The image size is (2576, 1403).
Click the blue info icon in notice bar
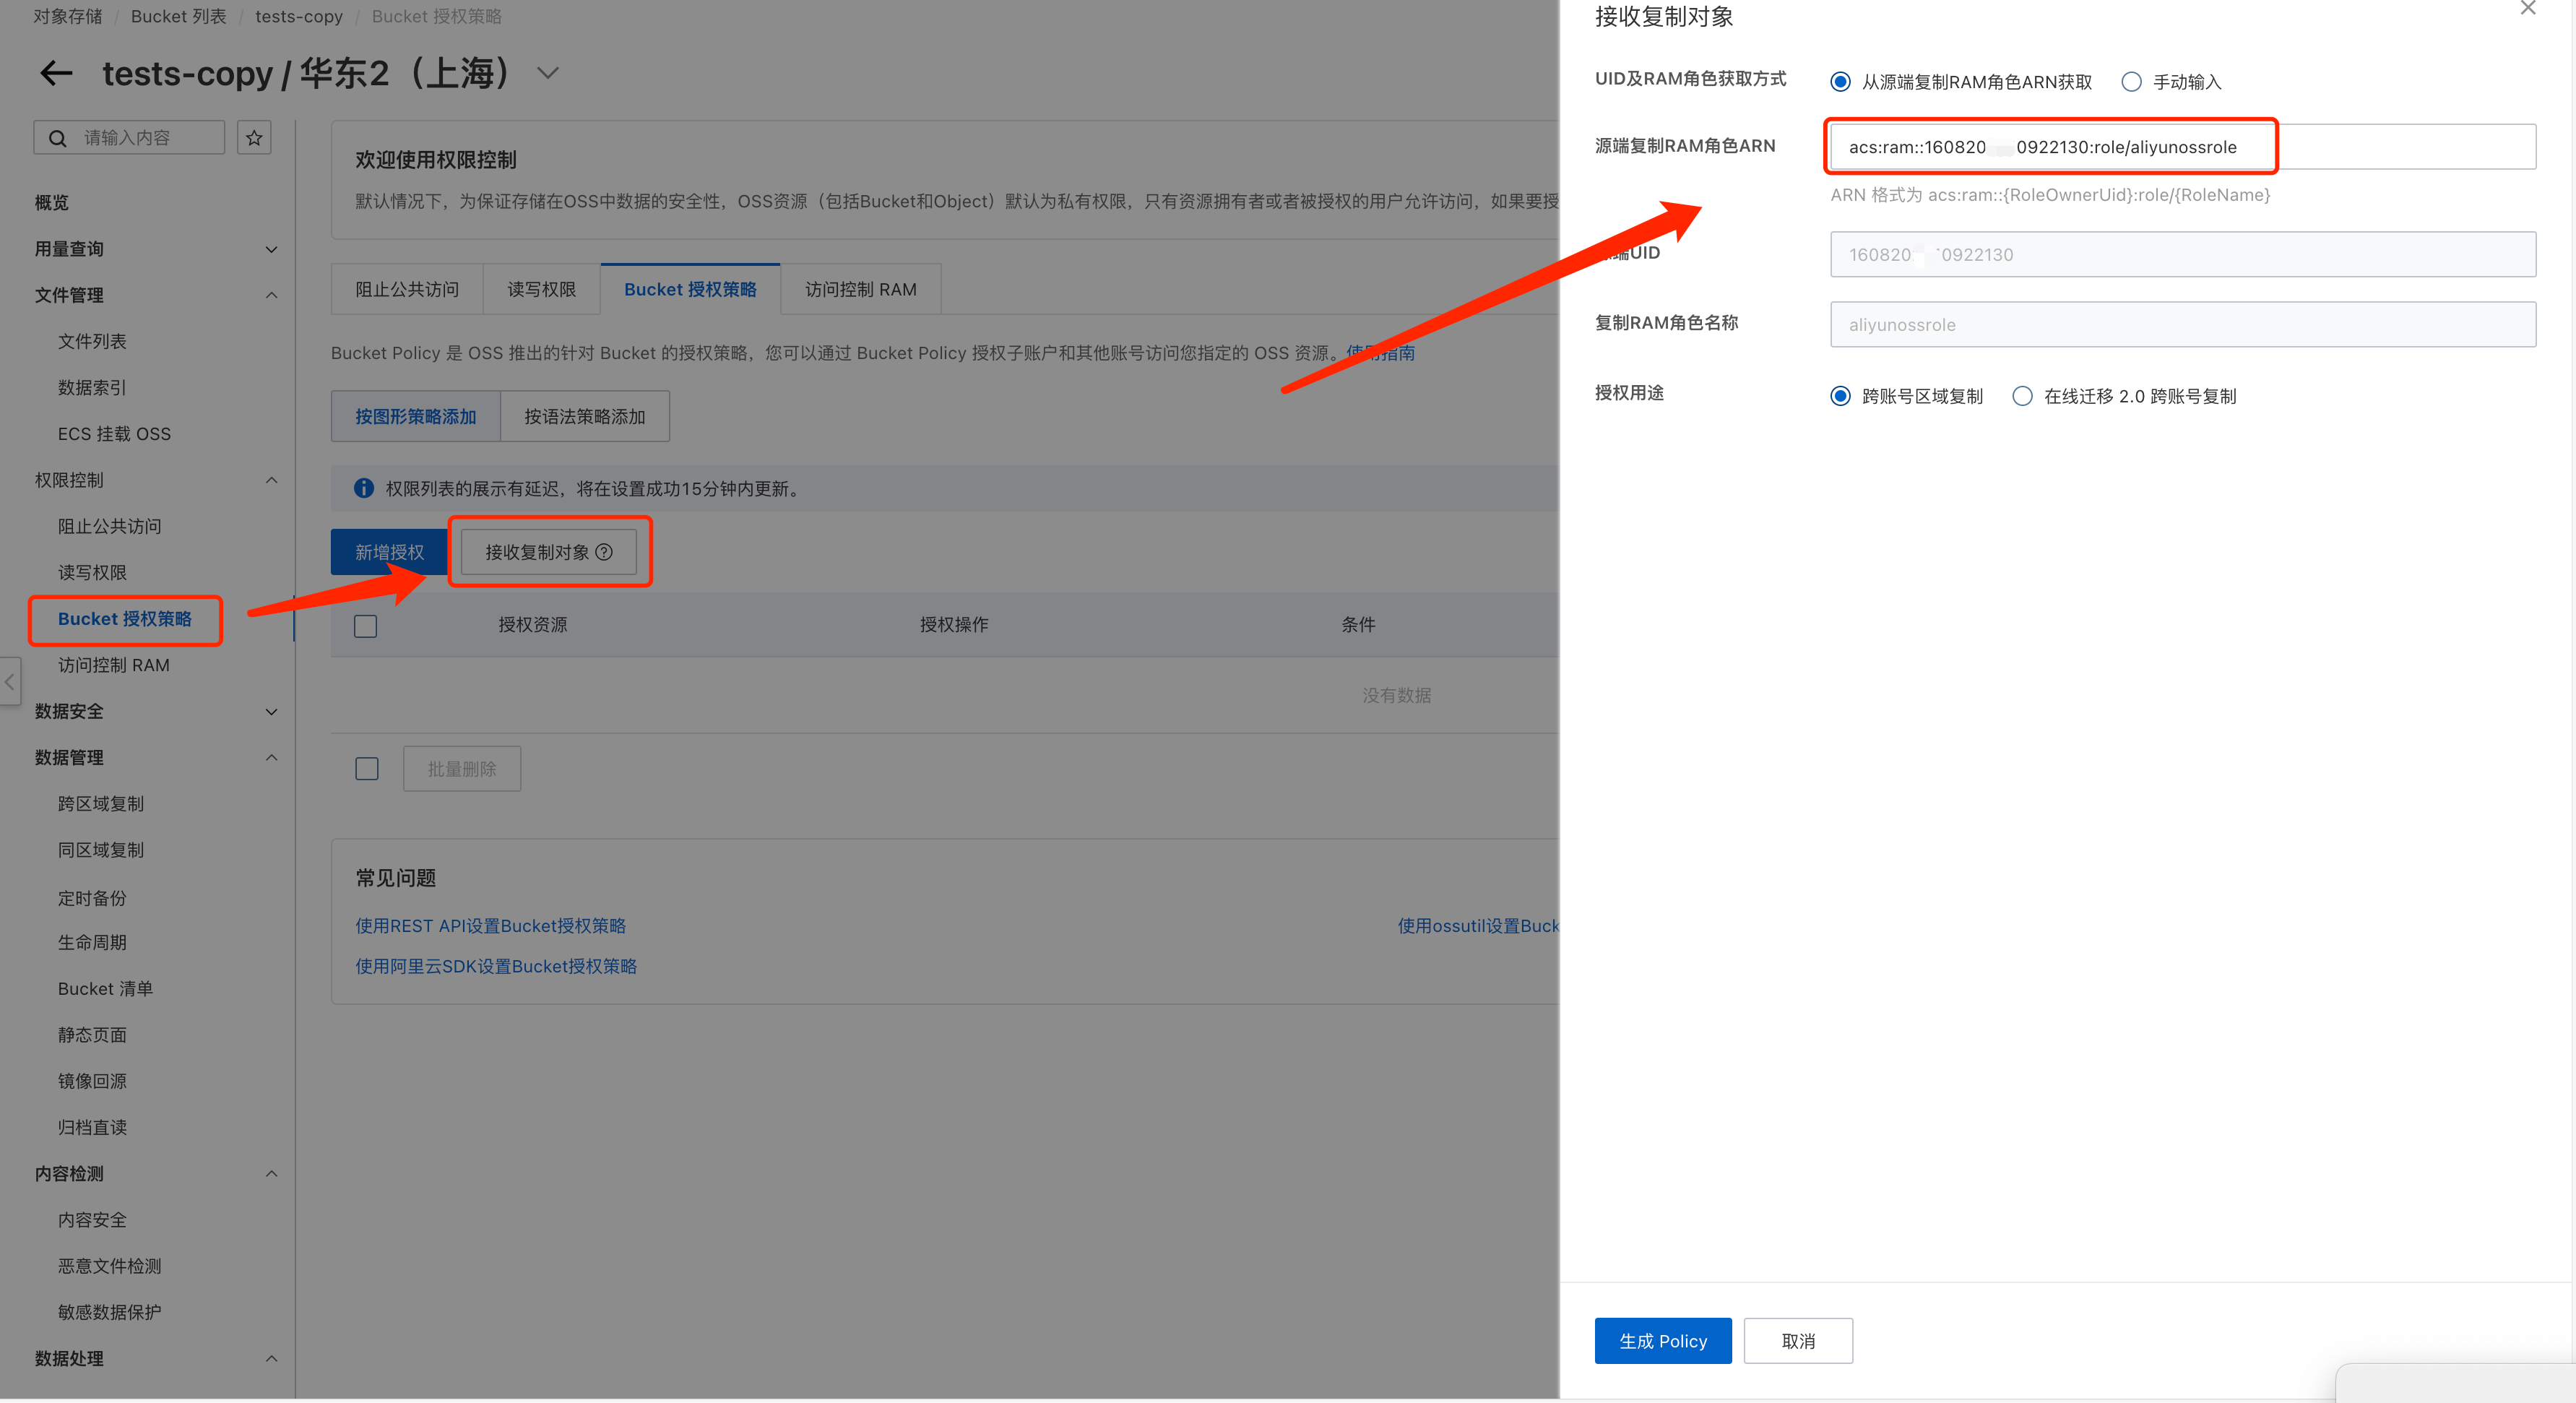[364, 488]
